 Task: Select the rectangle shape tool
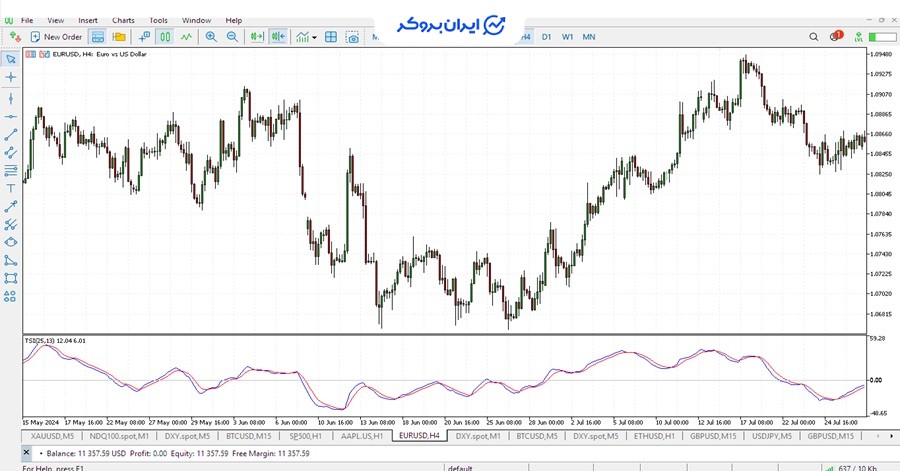tap(10, 278)
